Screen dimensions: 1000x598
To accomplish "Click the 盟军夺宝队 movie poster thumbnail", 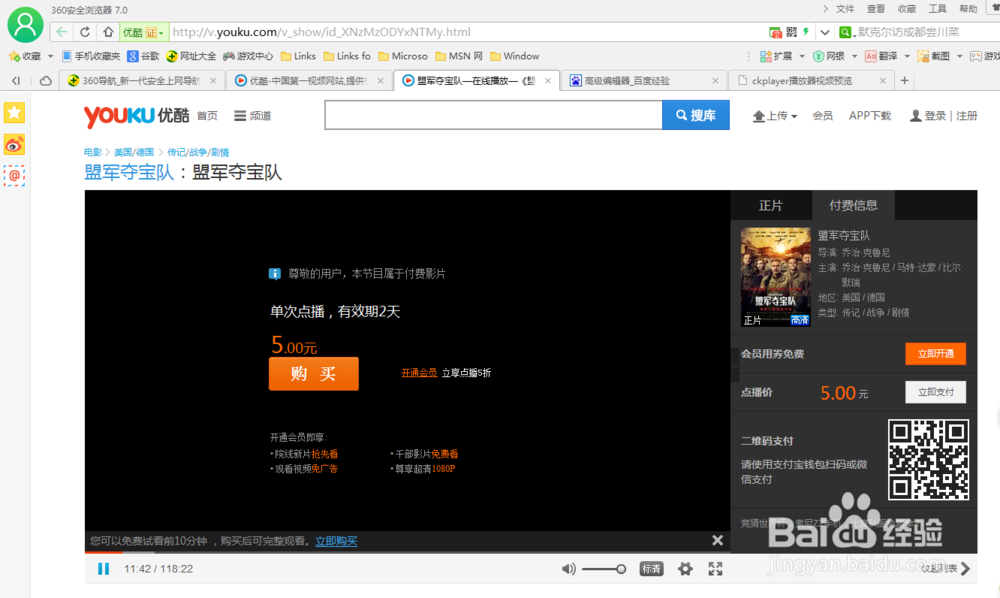I will (x=776, y=277).
